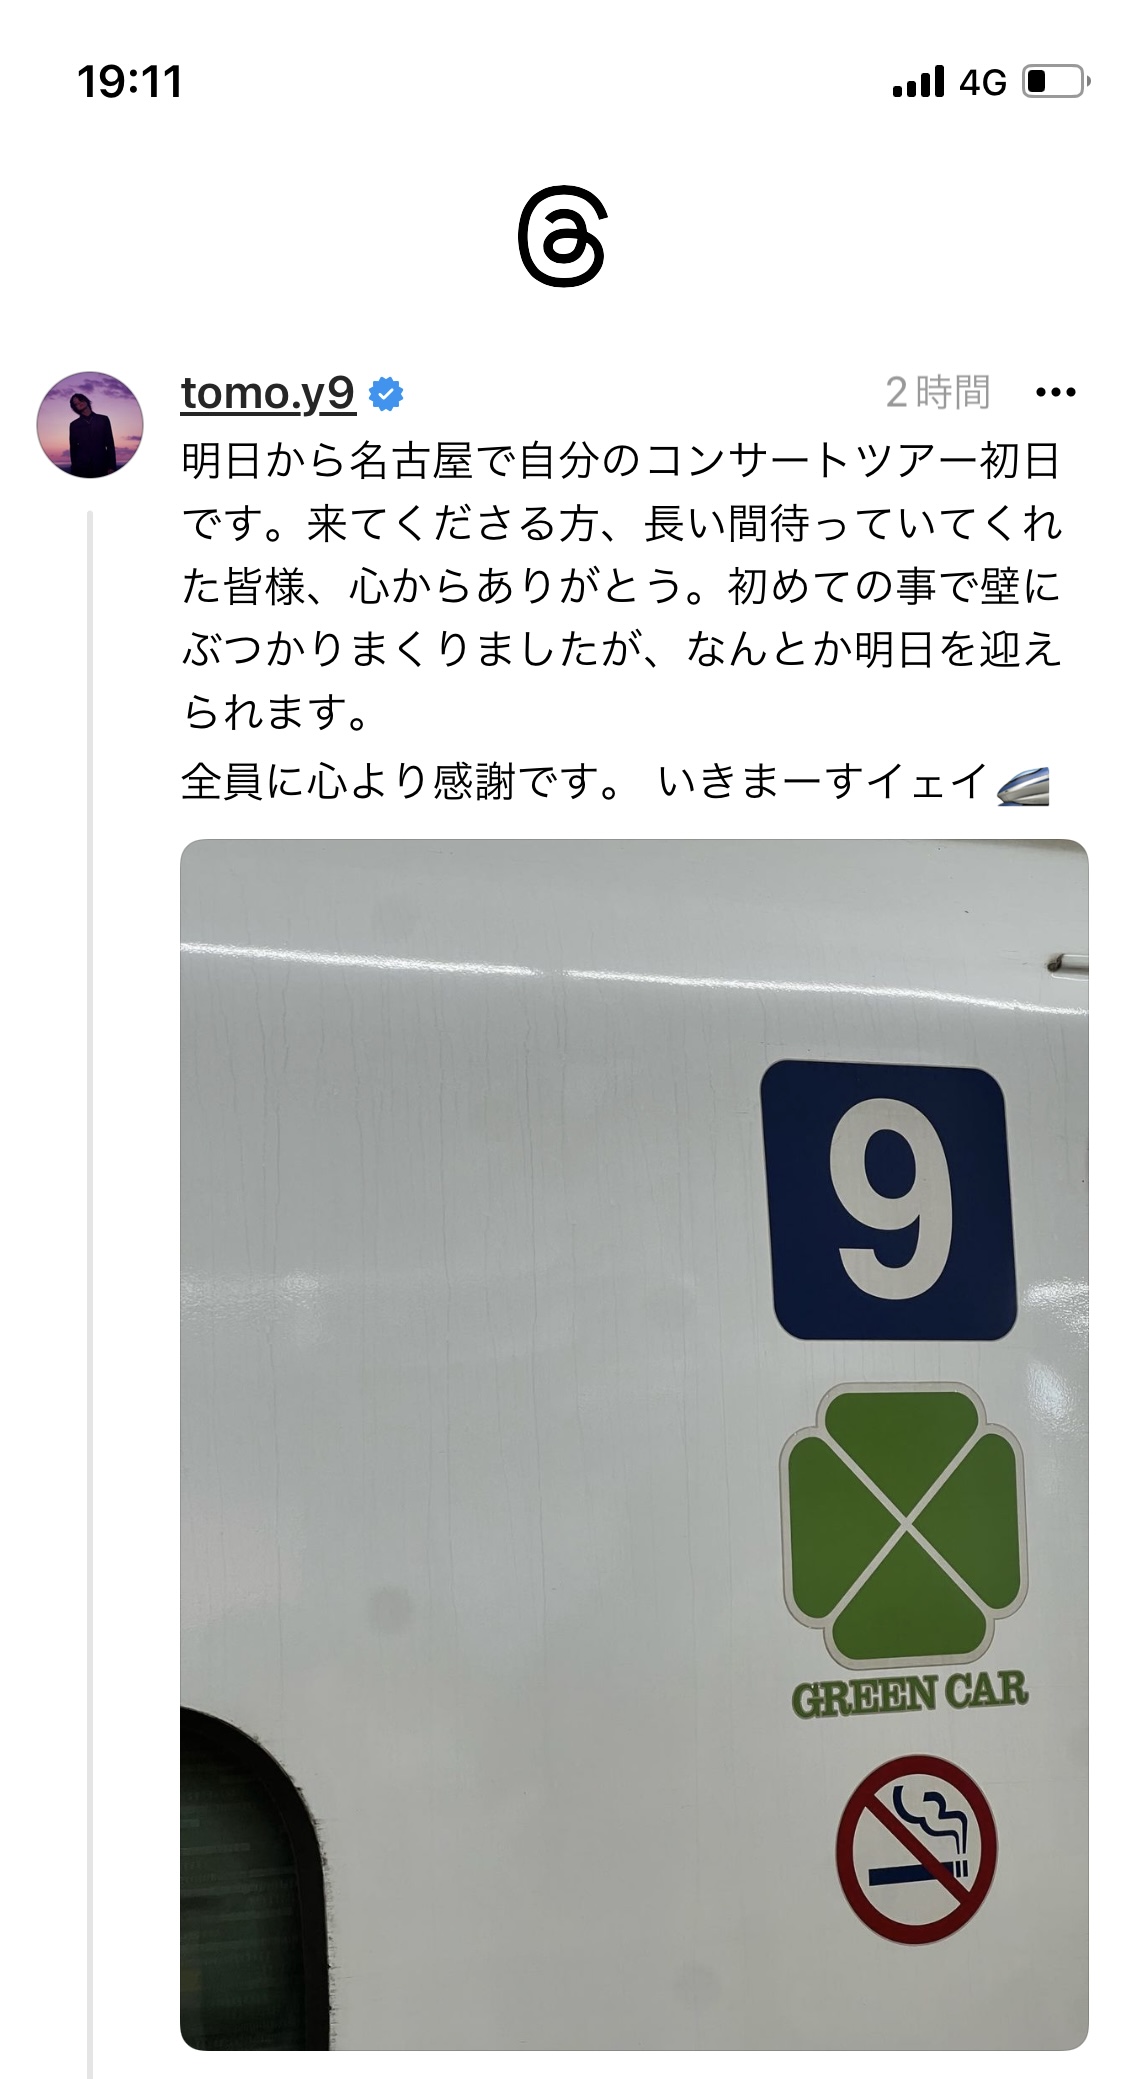The height and width of the screenshot is (2079, 1125).
Task: Tap the GREEN CAR lettering in the photo
Action: pyautogui.click(x=910, y=1694)
